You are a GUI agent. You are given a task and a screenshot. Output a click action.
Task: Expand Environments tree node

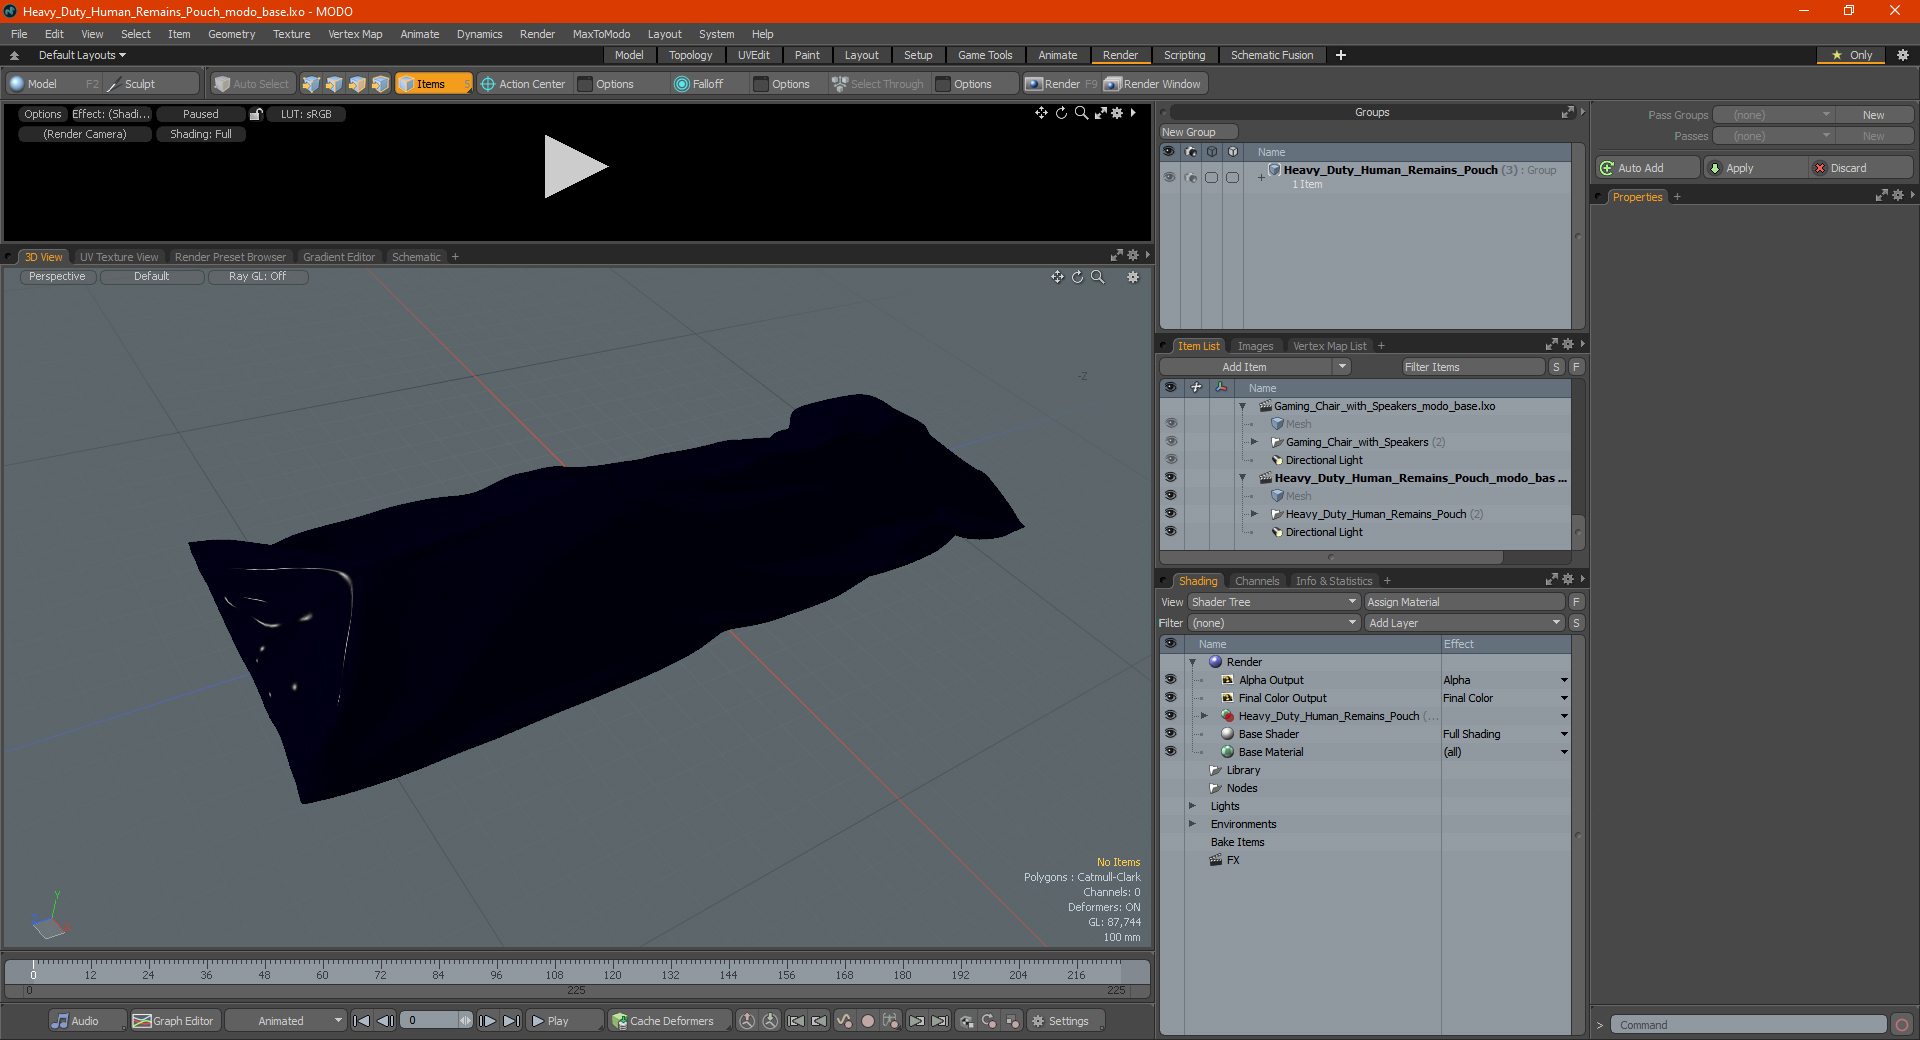1192,824
